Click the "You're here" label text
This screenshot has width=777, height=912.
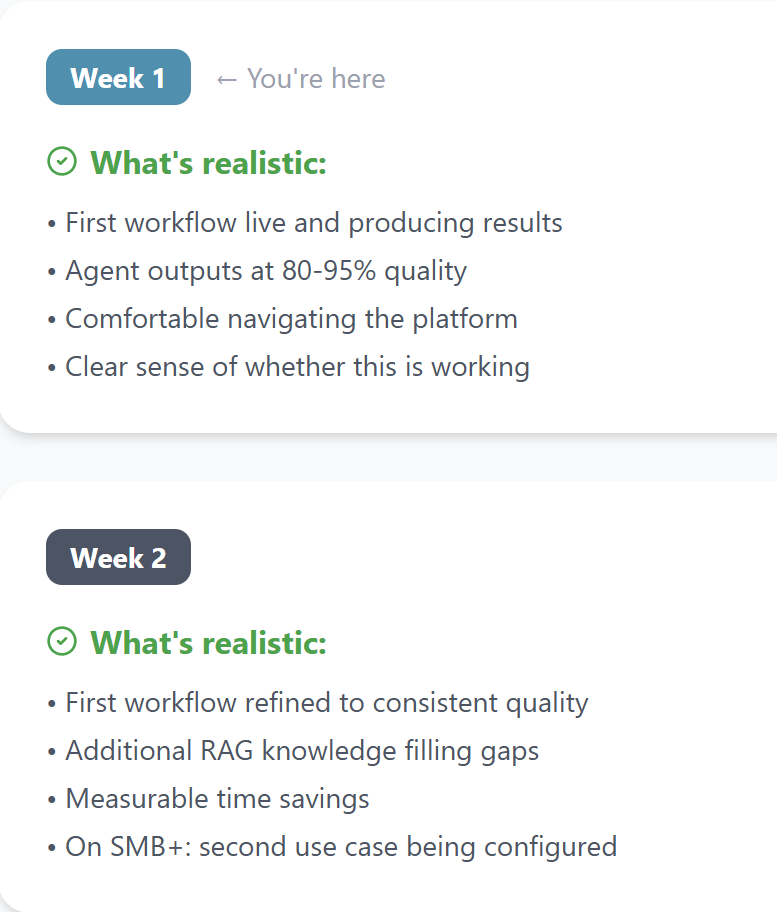tap(316, 79)
